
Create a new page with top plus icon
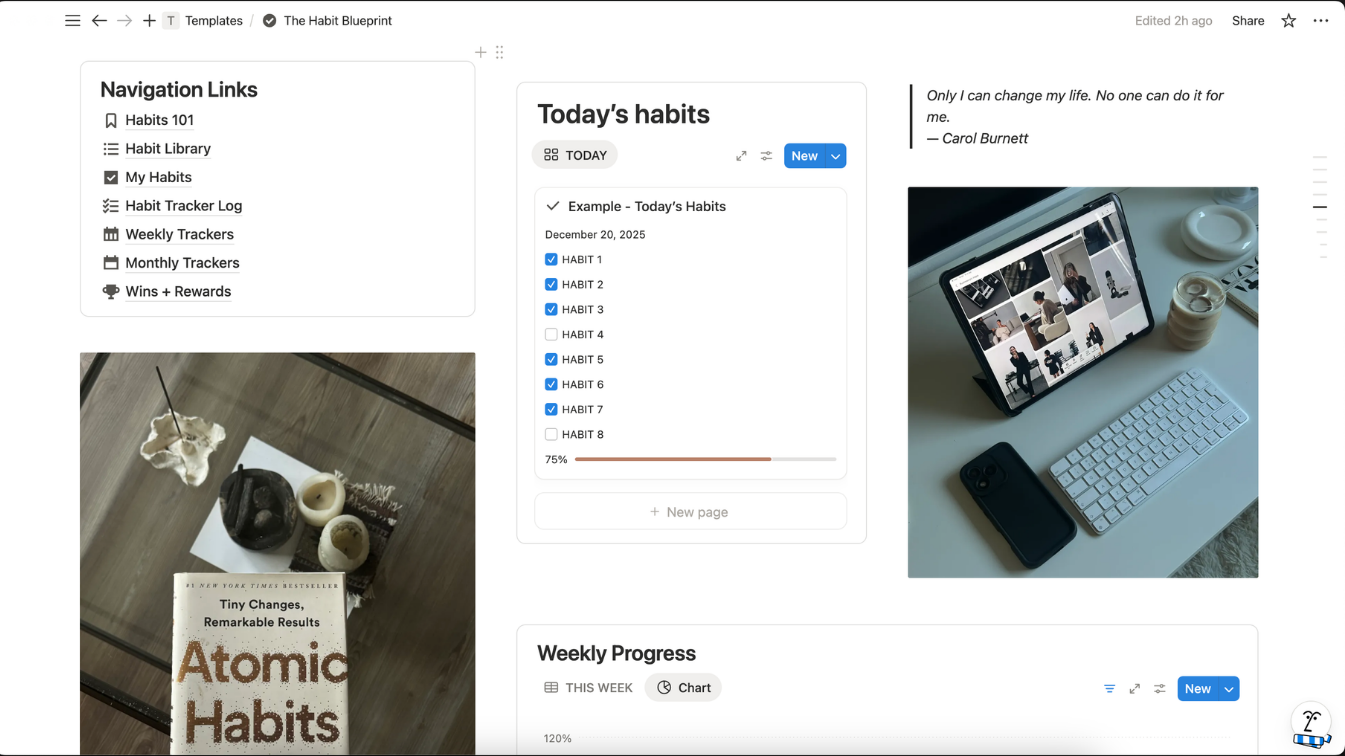pyautogui.click(x=149, y=20)
